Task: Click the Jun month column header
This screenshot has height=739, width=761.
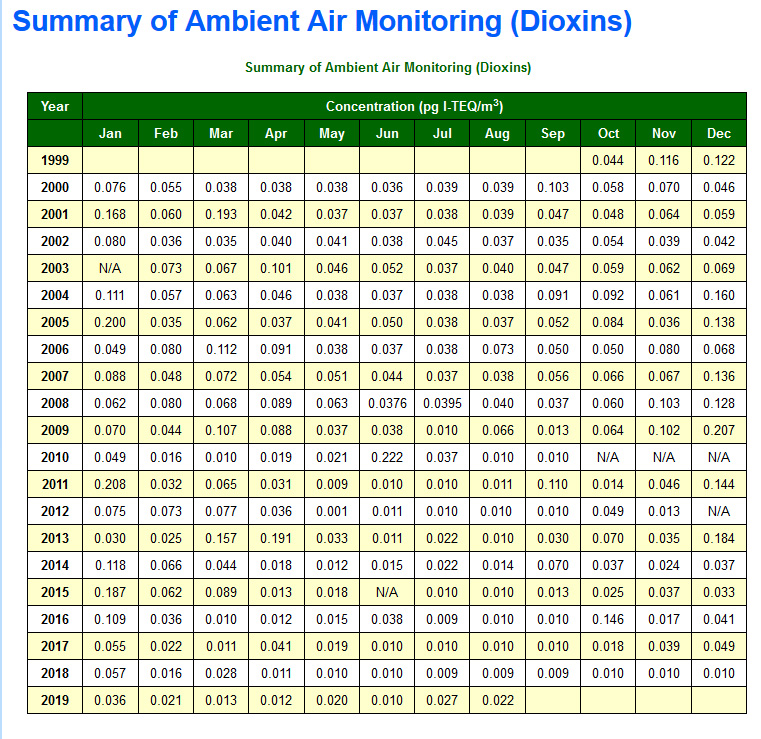Action: [387, 133]
